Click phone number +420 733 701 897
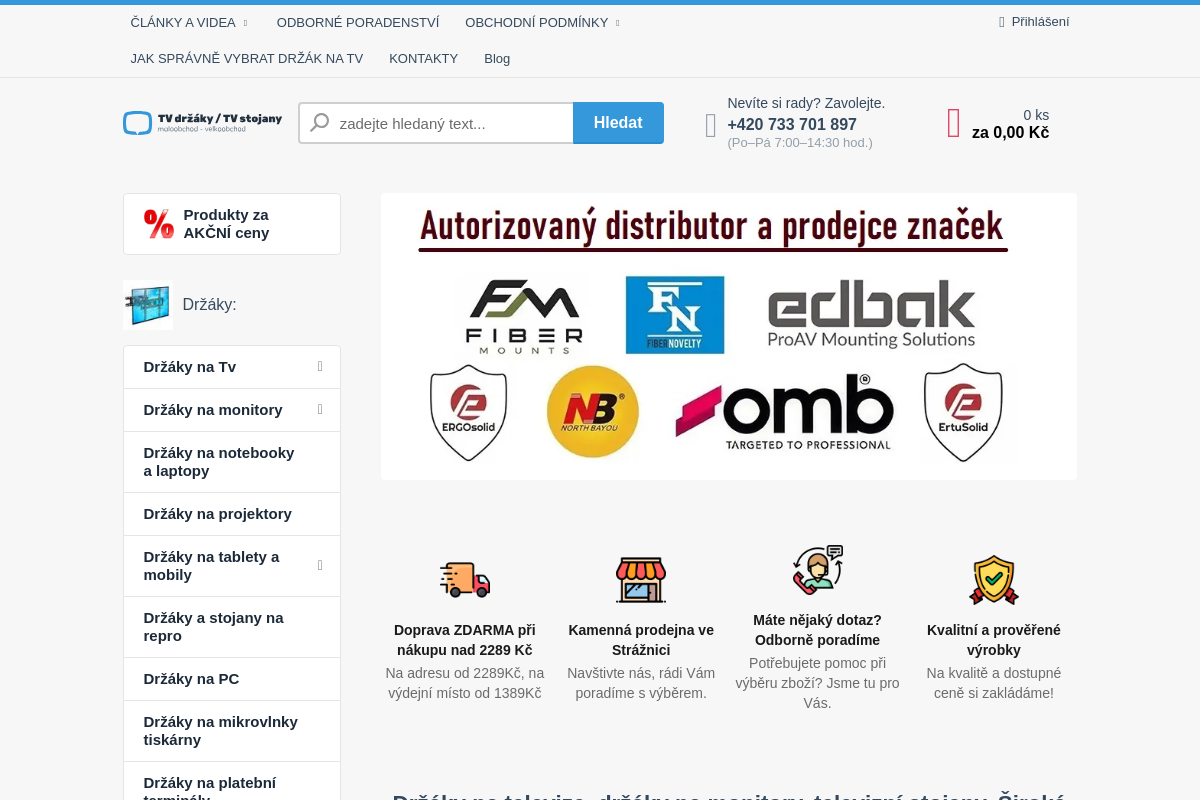The height and width of the screenshot is (800, 1200). [x=792, y=124]
